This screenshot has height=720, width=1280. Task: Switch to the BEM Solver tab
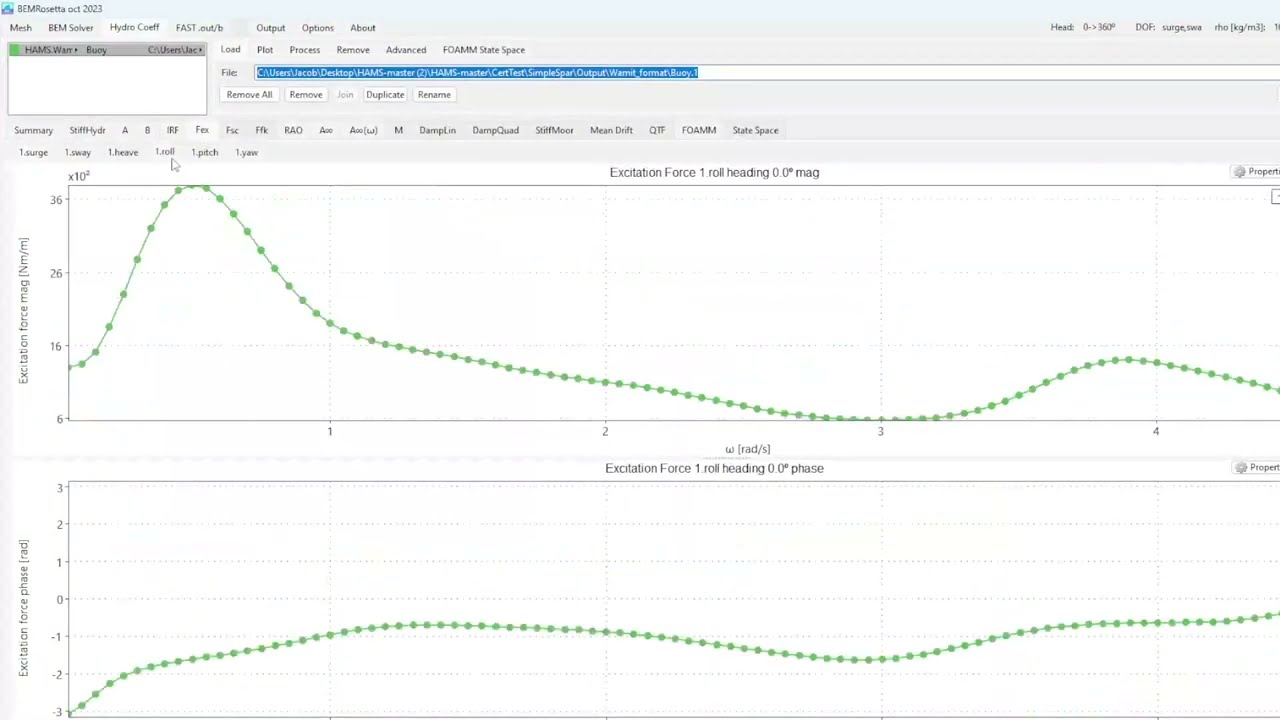tap(71, 28)
